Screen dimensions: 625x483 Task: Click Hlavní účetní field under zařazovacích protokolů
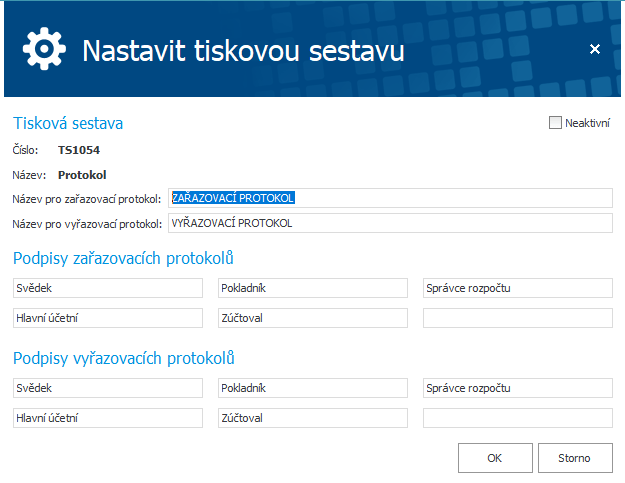(108, 318)
